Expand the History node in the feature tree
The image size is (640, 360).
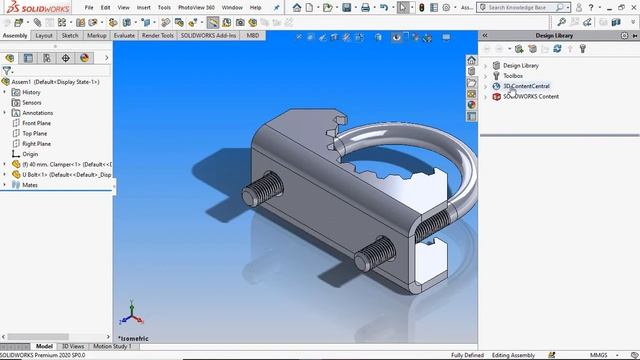click(4, 92)
